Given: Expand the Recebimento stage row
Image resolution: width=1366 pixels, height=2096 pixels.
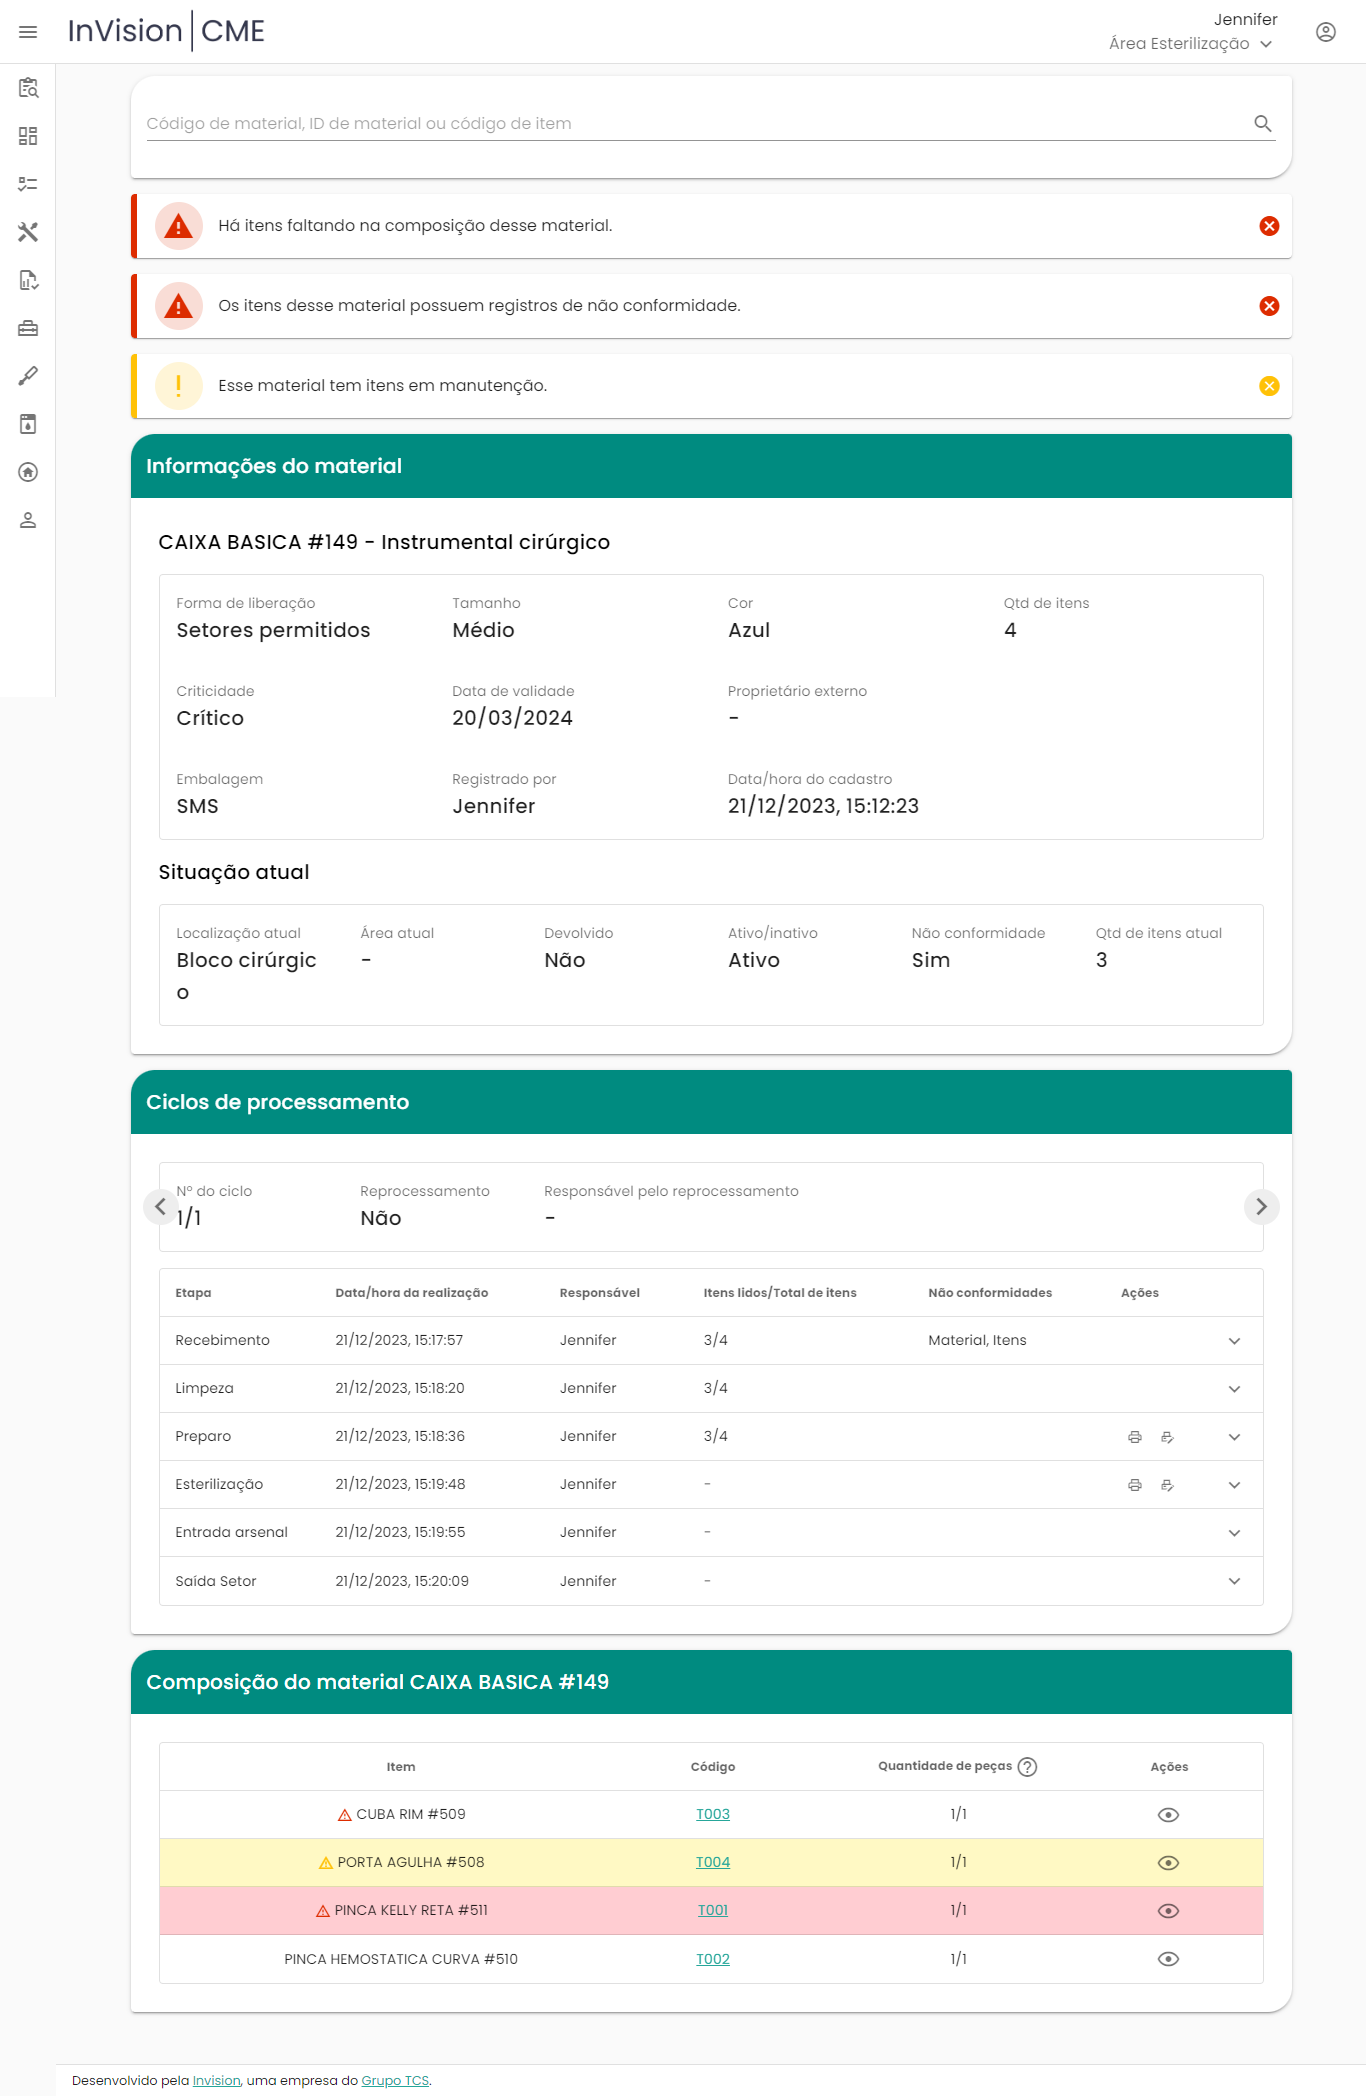Looking at the screenshot, I should click(1234, 1341).
